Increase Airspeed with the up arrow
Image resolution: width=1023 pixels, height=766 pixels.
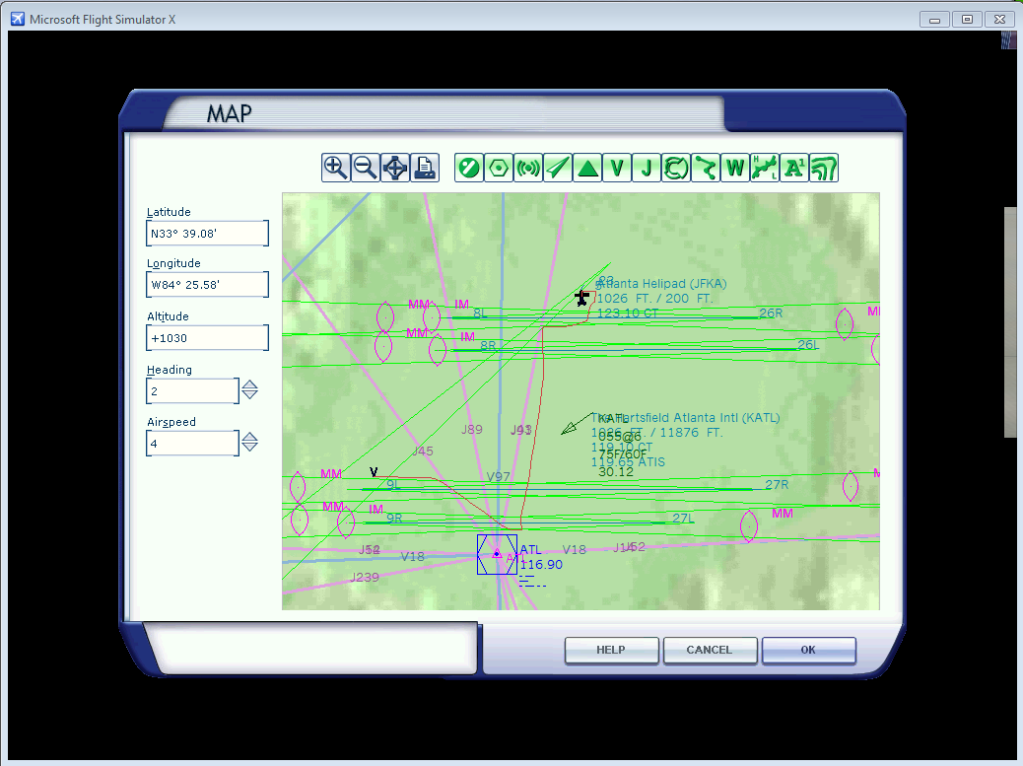250,437
